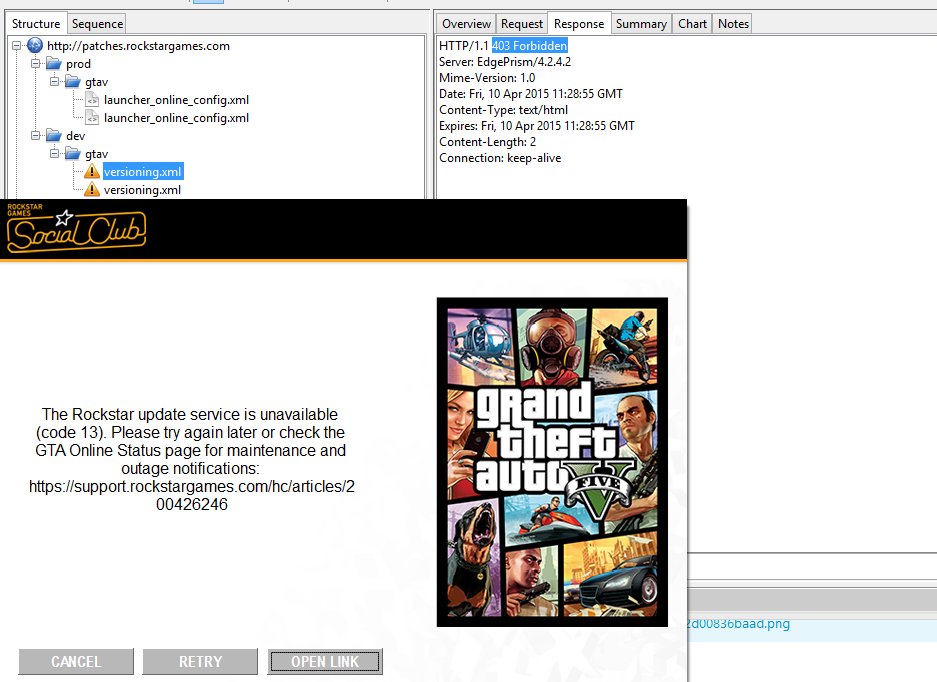Click CANCEL in the Social Club dialog

click(x=76, y=662)
